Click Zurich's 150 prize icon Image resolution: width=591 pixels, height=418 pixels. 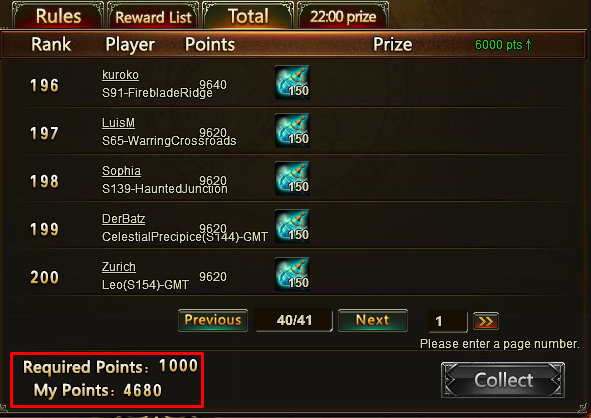coord(292,274)
